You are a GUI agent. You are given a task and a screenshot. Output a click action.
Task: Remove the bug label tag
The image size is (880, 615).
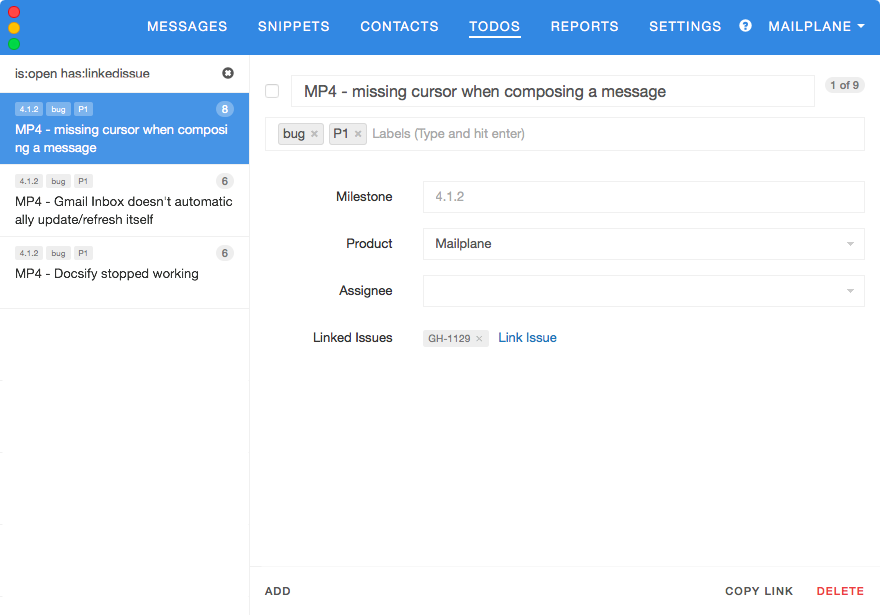click(x=314, y=134)
